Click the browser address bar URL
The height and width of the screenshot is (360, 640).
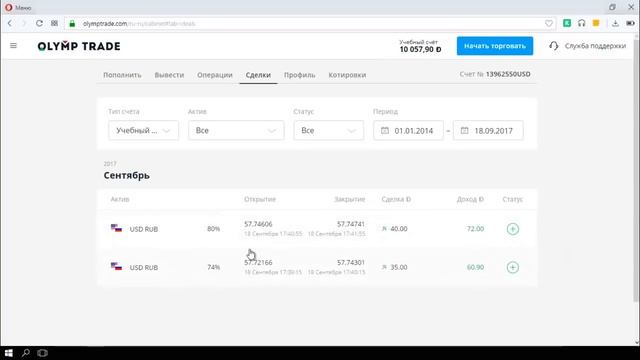[x=139, y=24]
